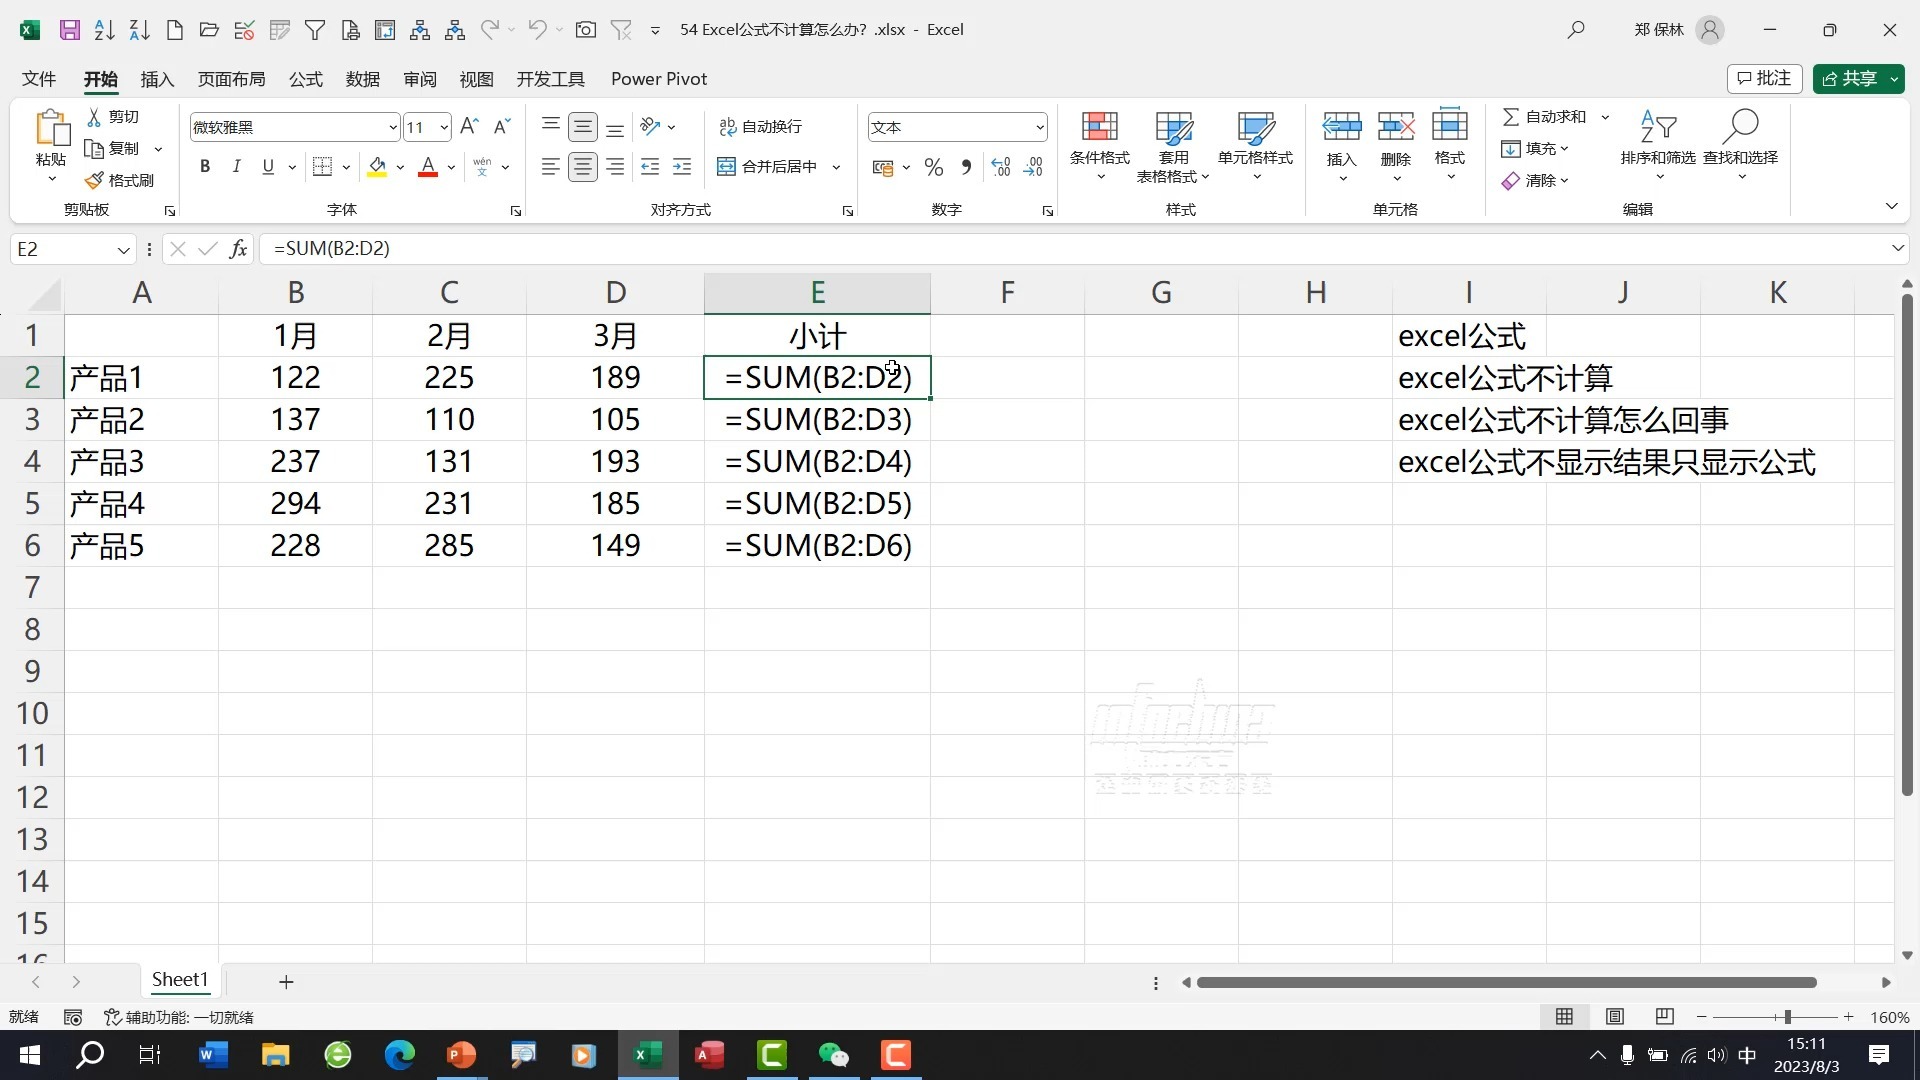The height and width of the screenshot is (1080, 1920).
Task: Click the Format Painter (格式刷) button
Action: pyautogui.click(x=120, y=180)
